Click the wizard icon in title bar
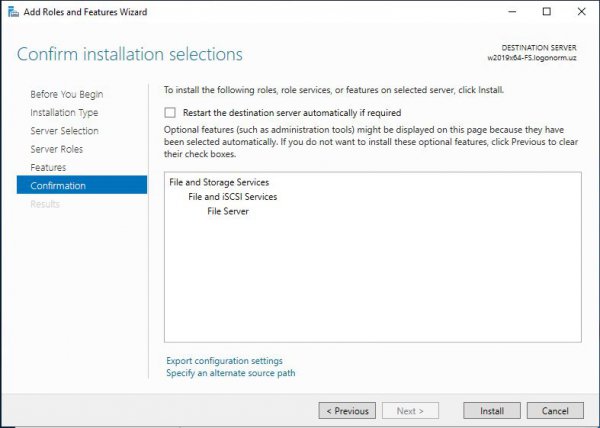This screenshot has height=428, width=600. pyautogui.click(x=13, y=12)
